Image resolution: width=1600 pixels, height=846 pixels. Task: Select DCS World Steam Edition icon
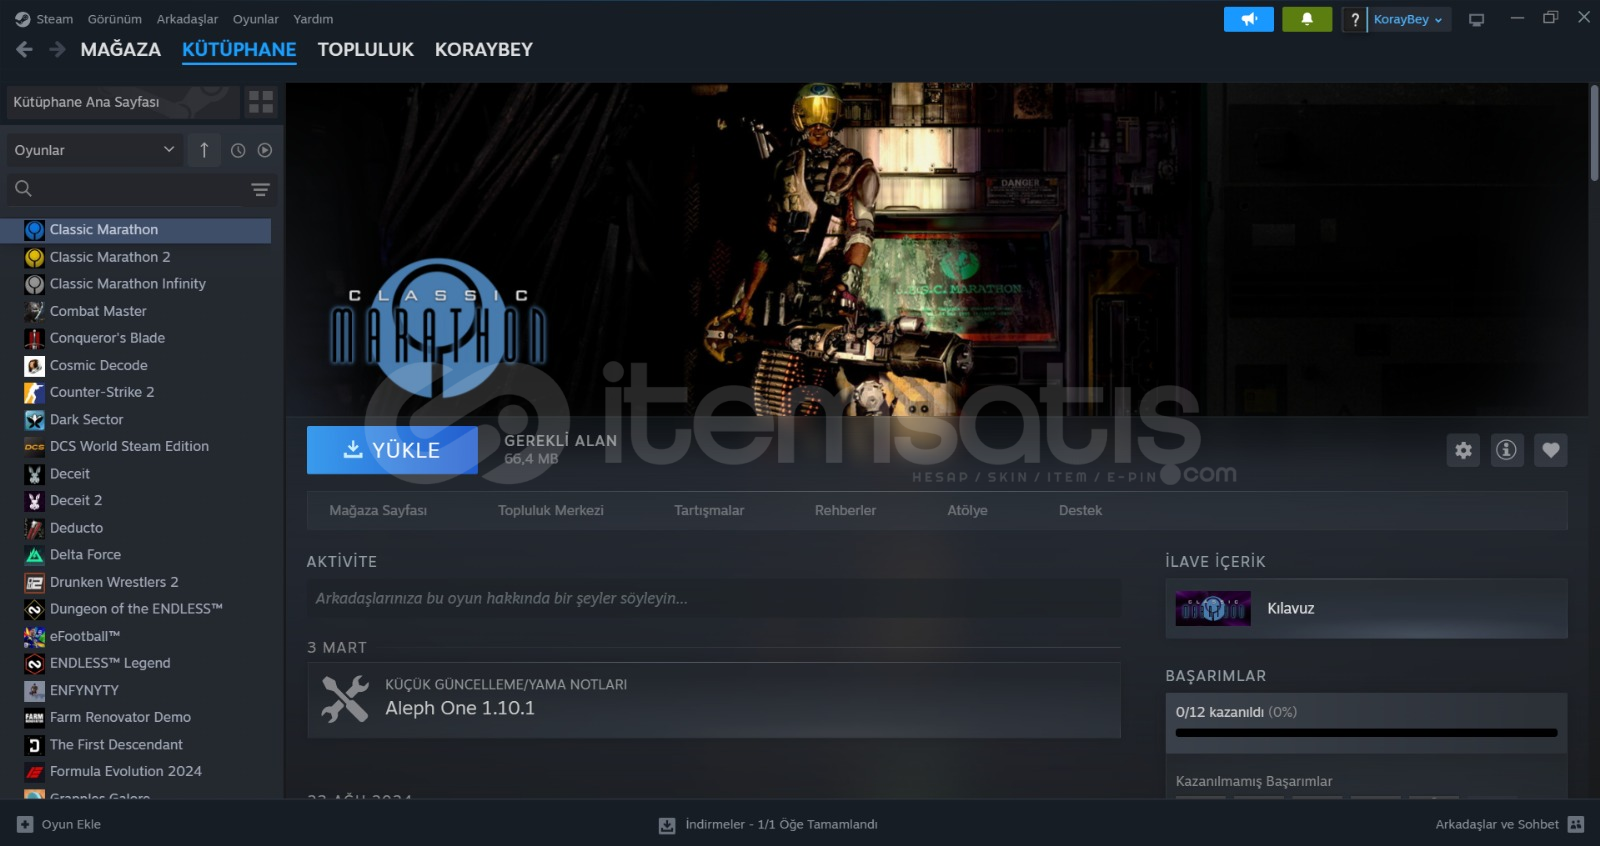(x=34, y=447)
